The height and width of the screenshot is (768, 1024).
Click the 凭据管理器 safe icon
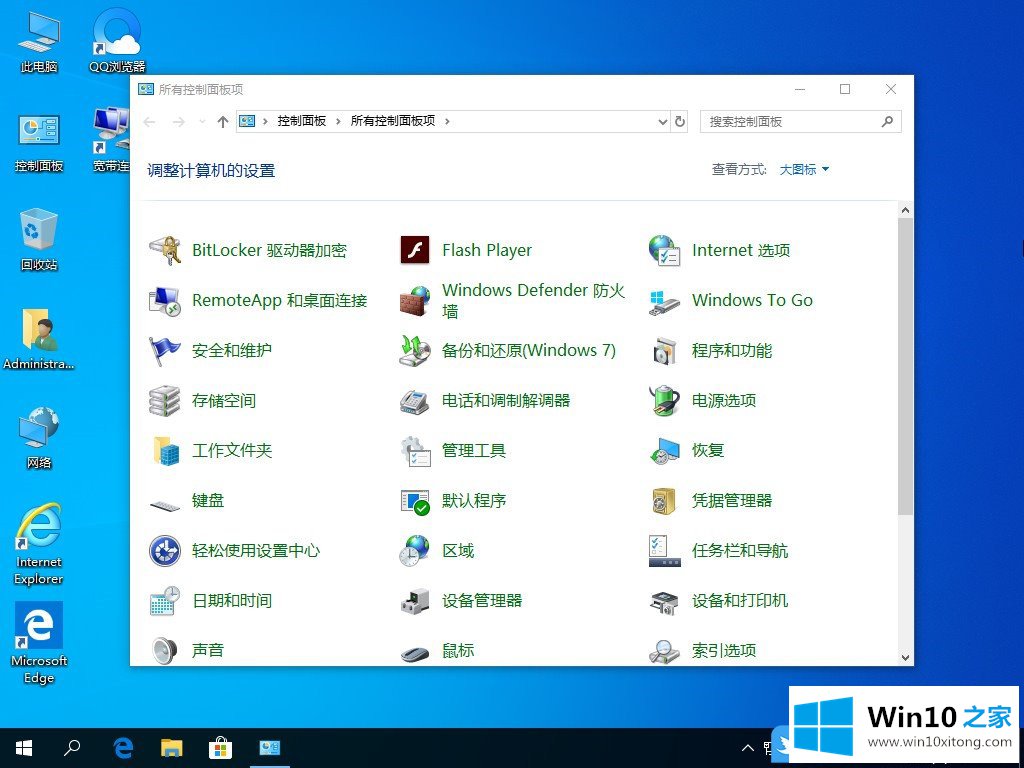click(x=664, y=500)
